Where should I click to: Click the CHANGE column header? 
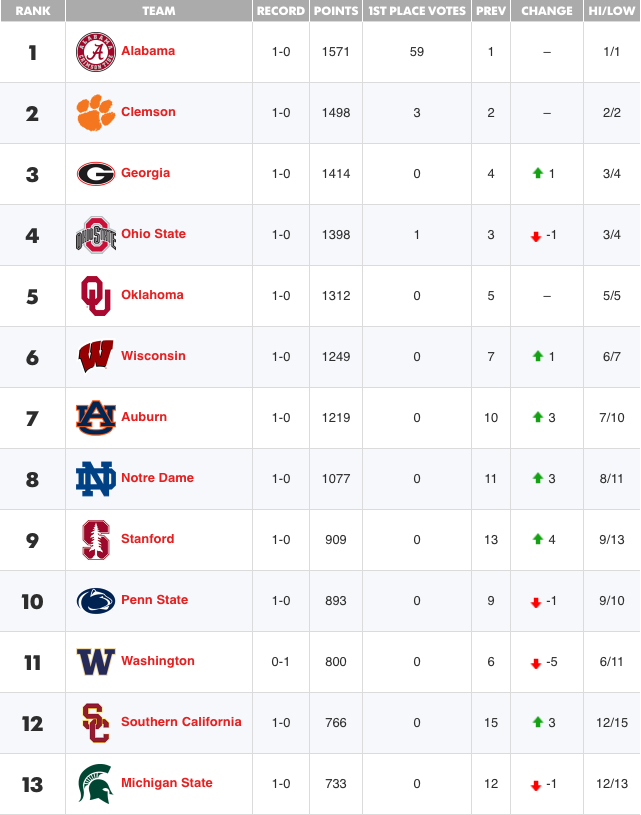pos(547,11)
